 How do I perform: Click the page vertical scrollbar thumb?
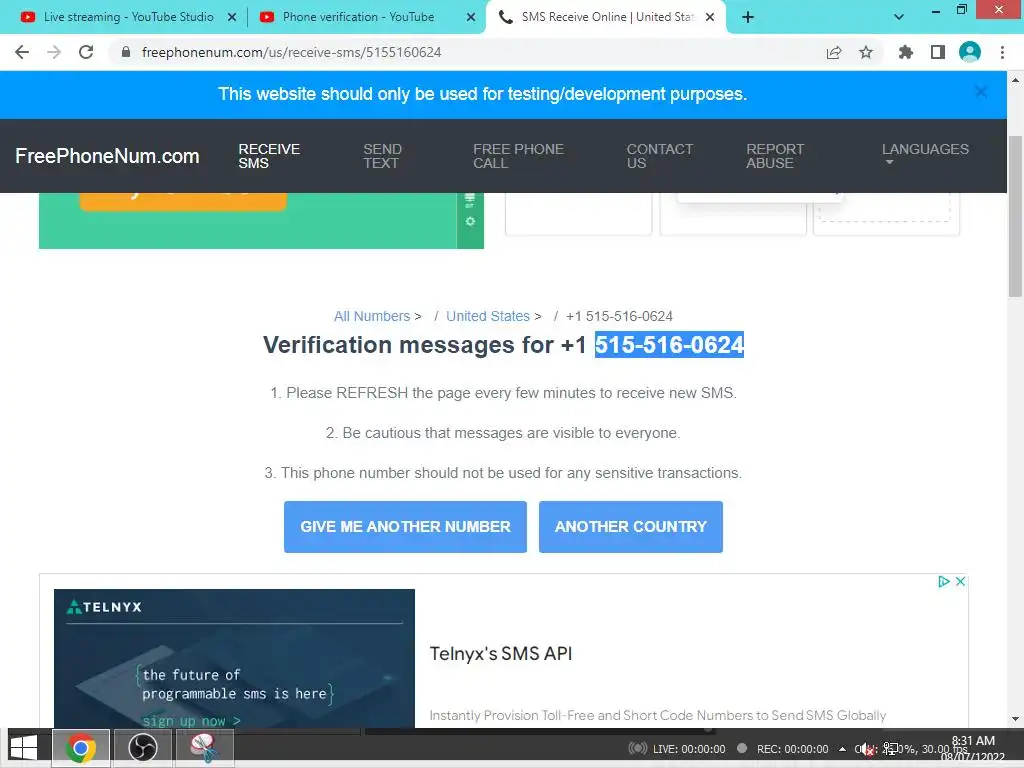[1015, 216]
